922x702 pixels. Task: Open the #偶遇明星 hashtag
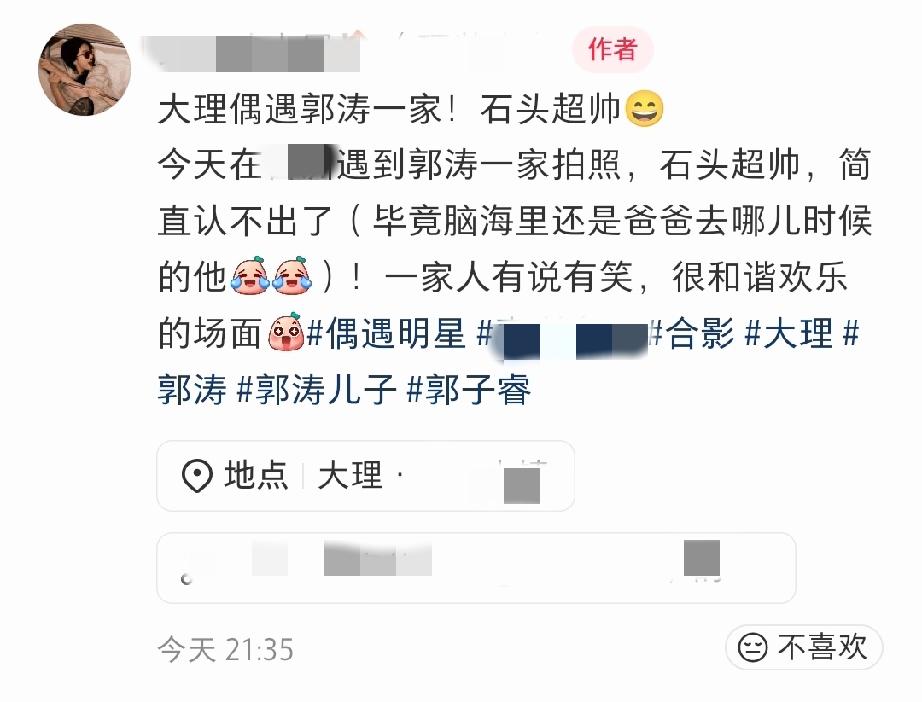[x=386, y=333]
